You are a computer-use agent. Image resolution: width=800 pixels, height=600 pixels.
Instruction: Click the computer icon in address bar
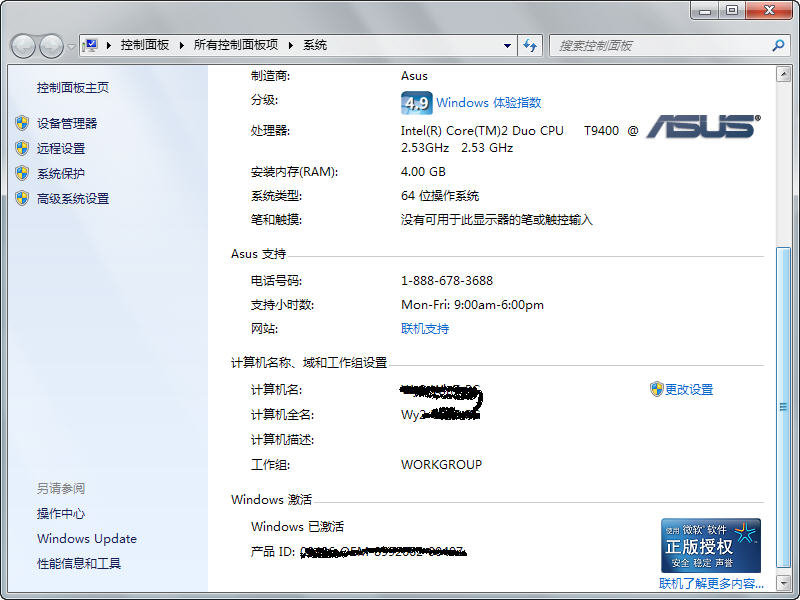click(x=90, y=45)
